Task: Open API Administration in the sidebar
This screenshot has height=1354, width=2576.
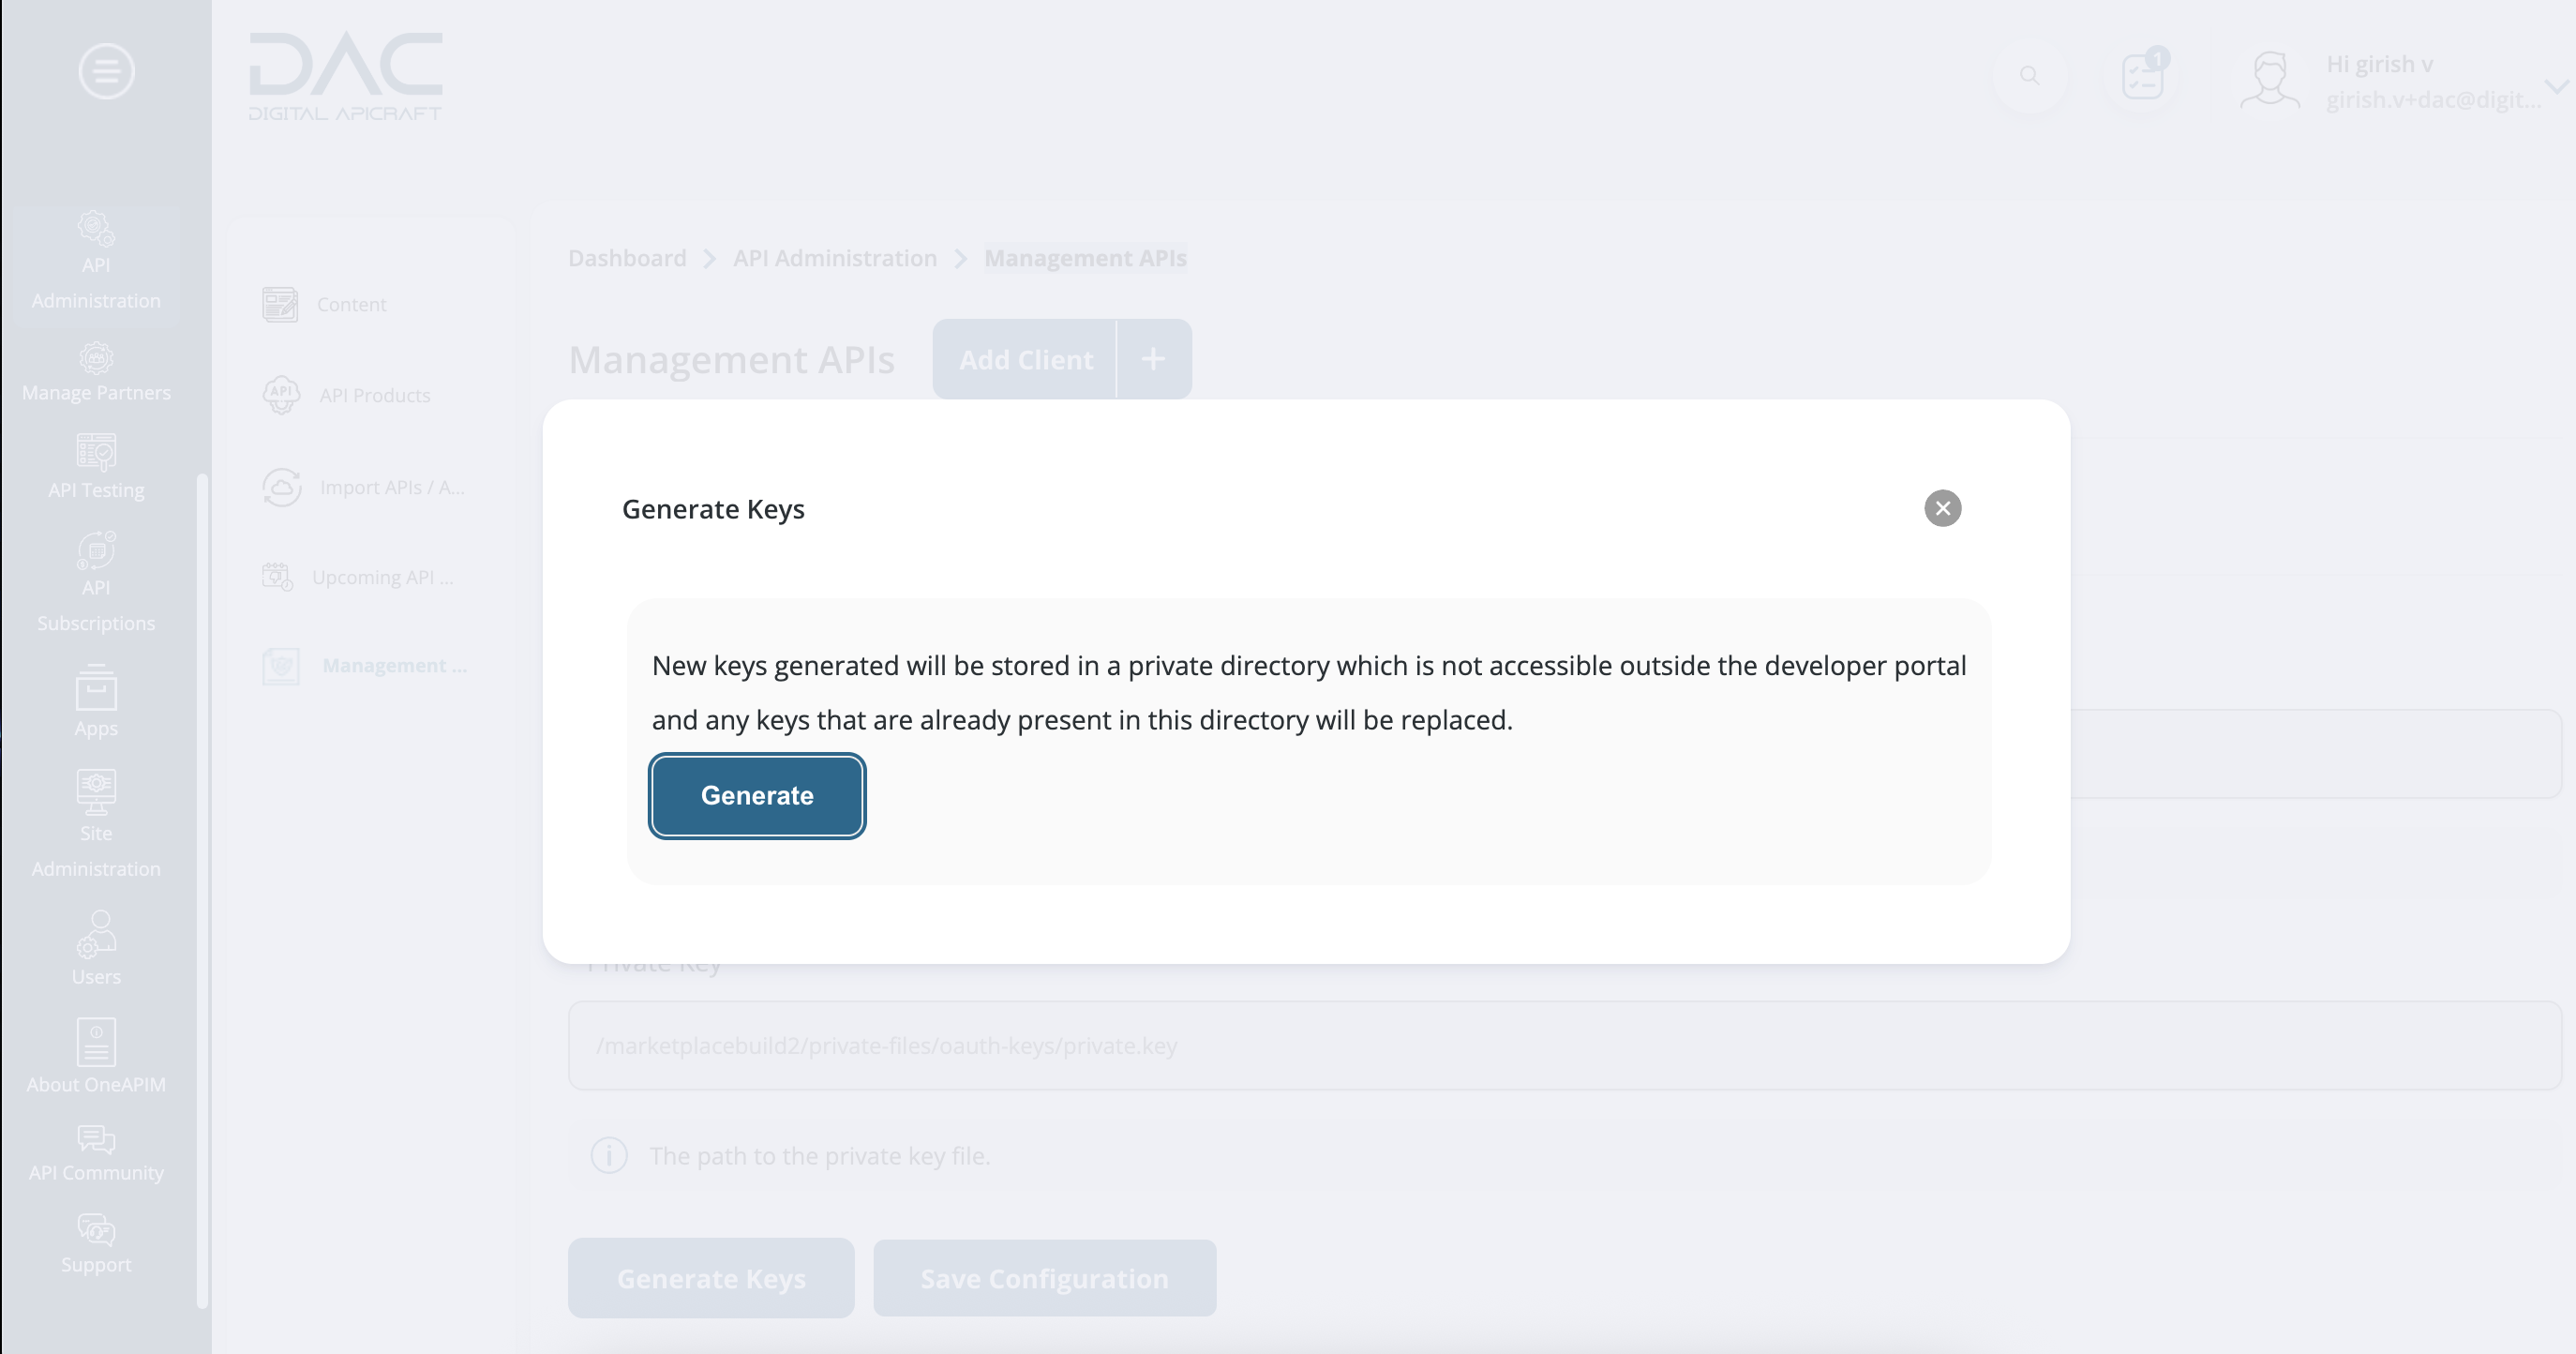Action: [x=96, y=261]
